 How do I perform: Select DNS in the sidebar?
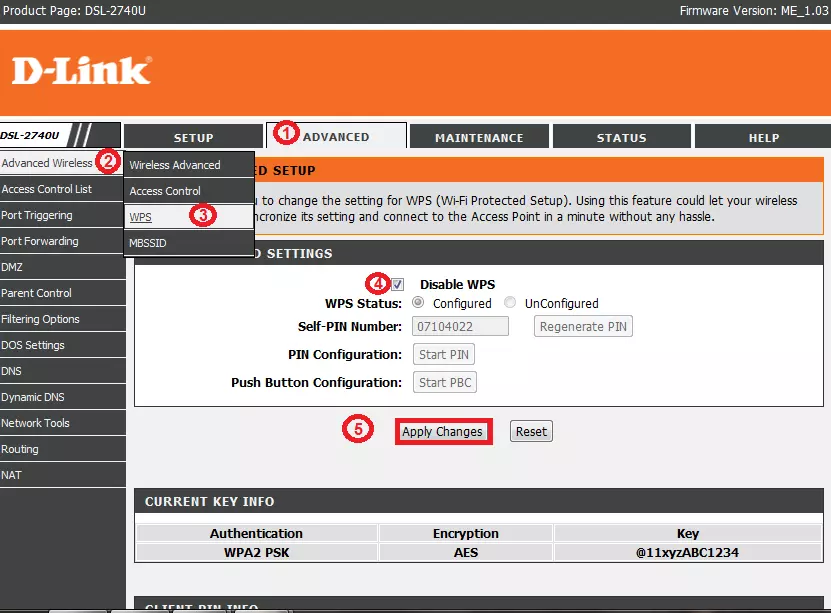[x=62, y=371]
